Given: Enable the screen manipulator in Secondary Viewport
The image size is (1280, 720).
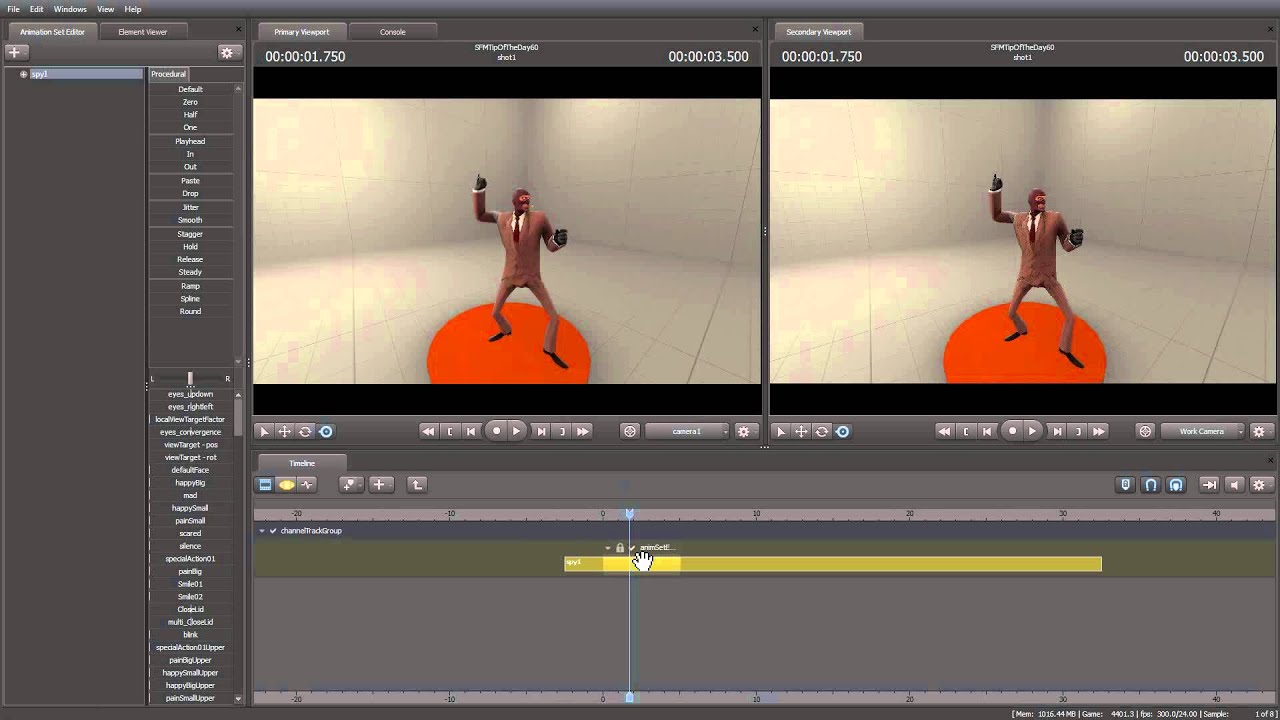Looking at the screenshot, I should (843, 431).
